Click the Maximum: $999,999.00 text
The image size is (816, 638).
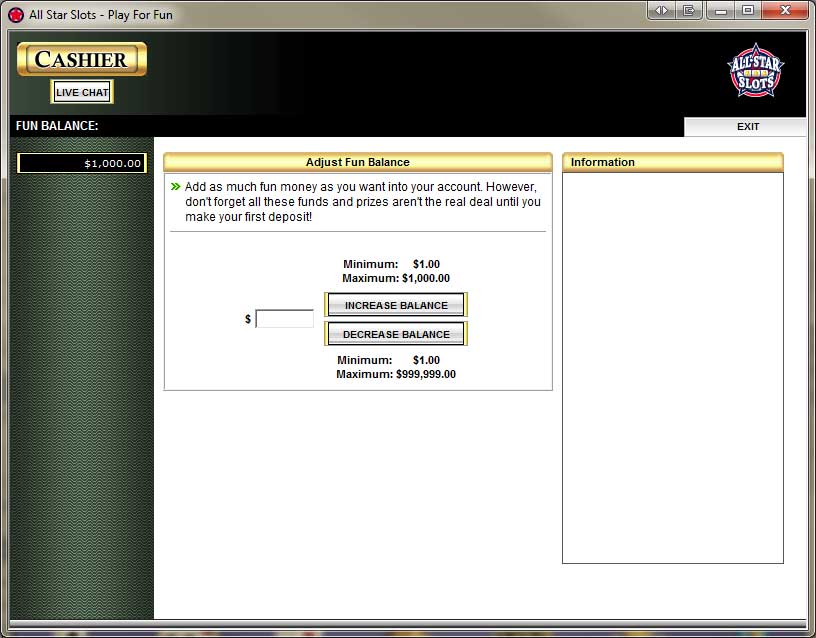[396, 374]
